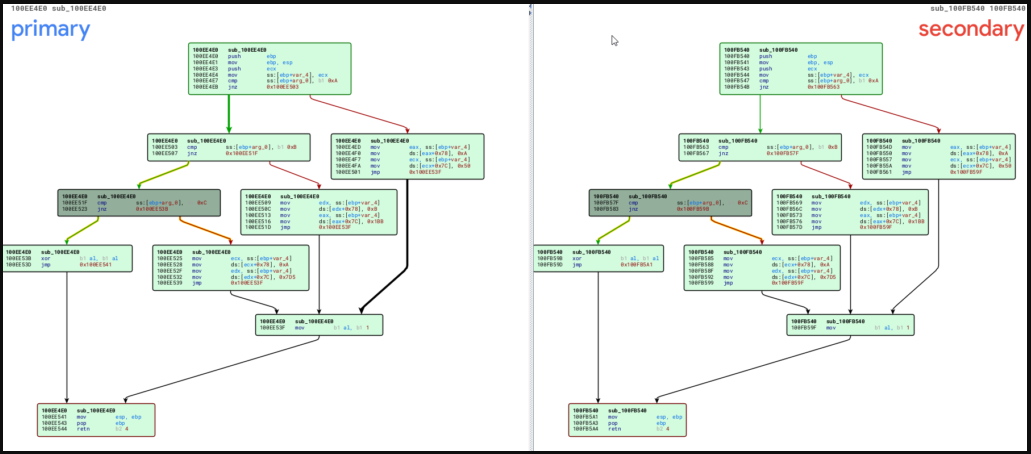Click the mov 0x7D5 line at 100EE532
The image size is (1031, 454).
[227, 277]
